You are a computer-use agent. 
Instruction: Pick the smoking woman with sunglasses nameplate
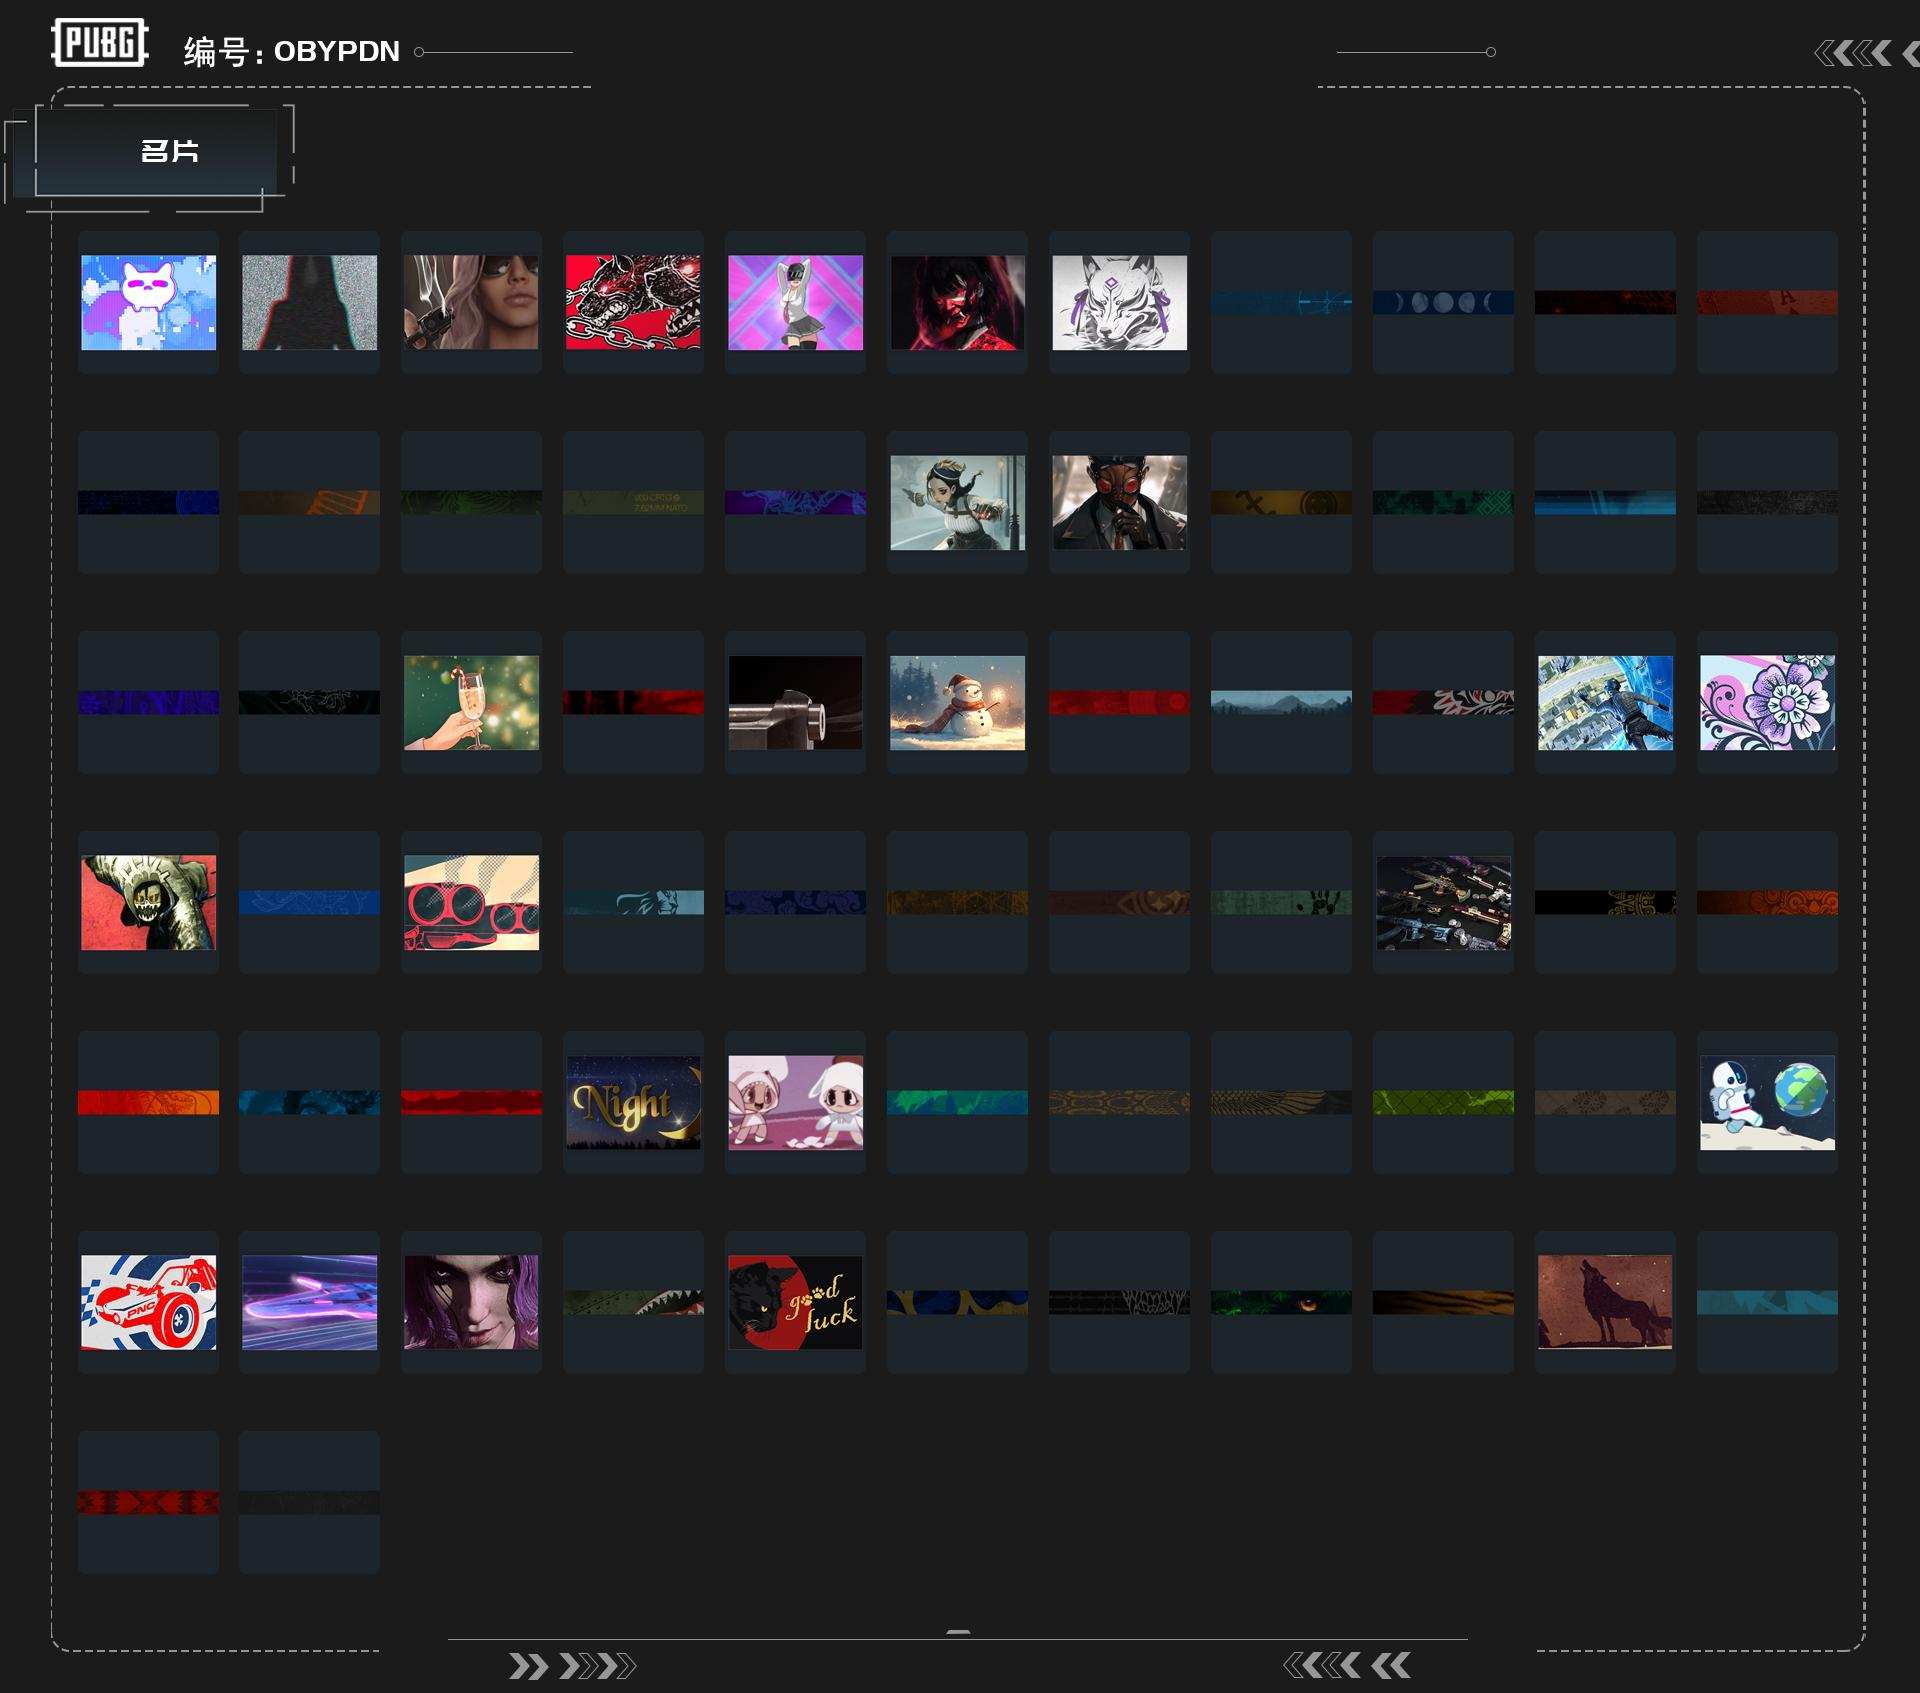tap(471, 302)
